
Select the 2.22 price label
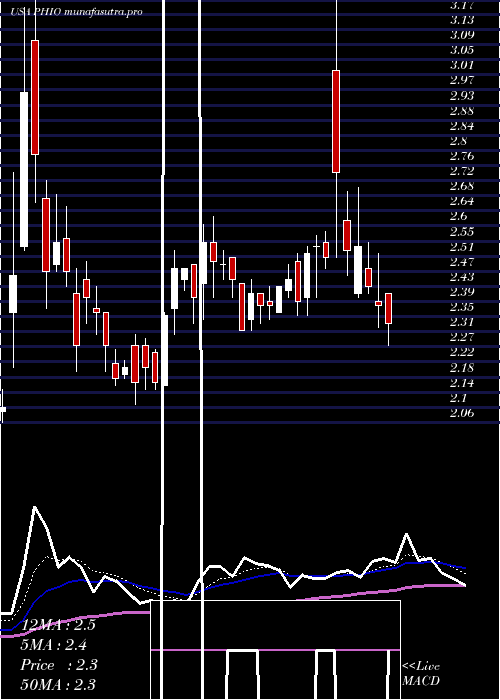tap(462, 353)
